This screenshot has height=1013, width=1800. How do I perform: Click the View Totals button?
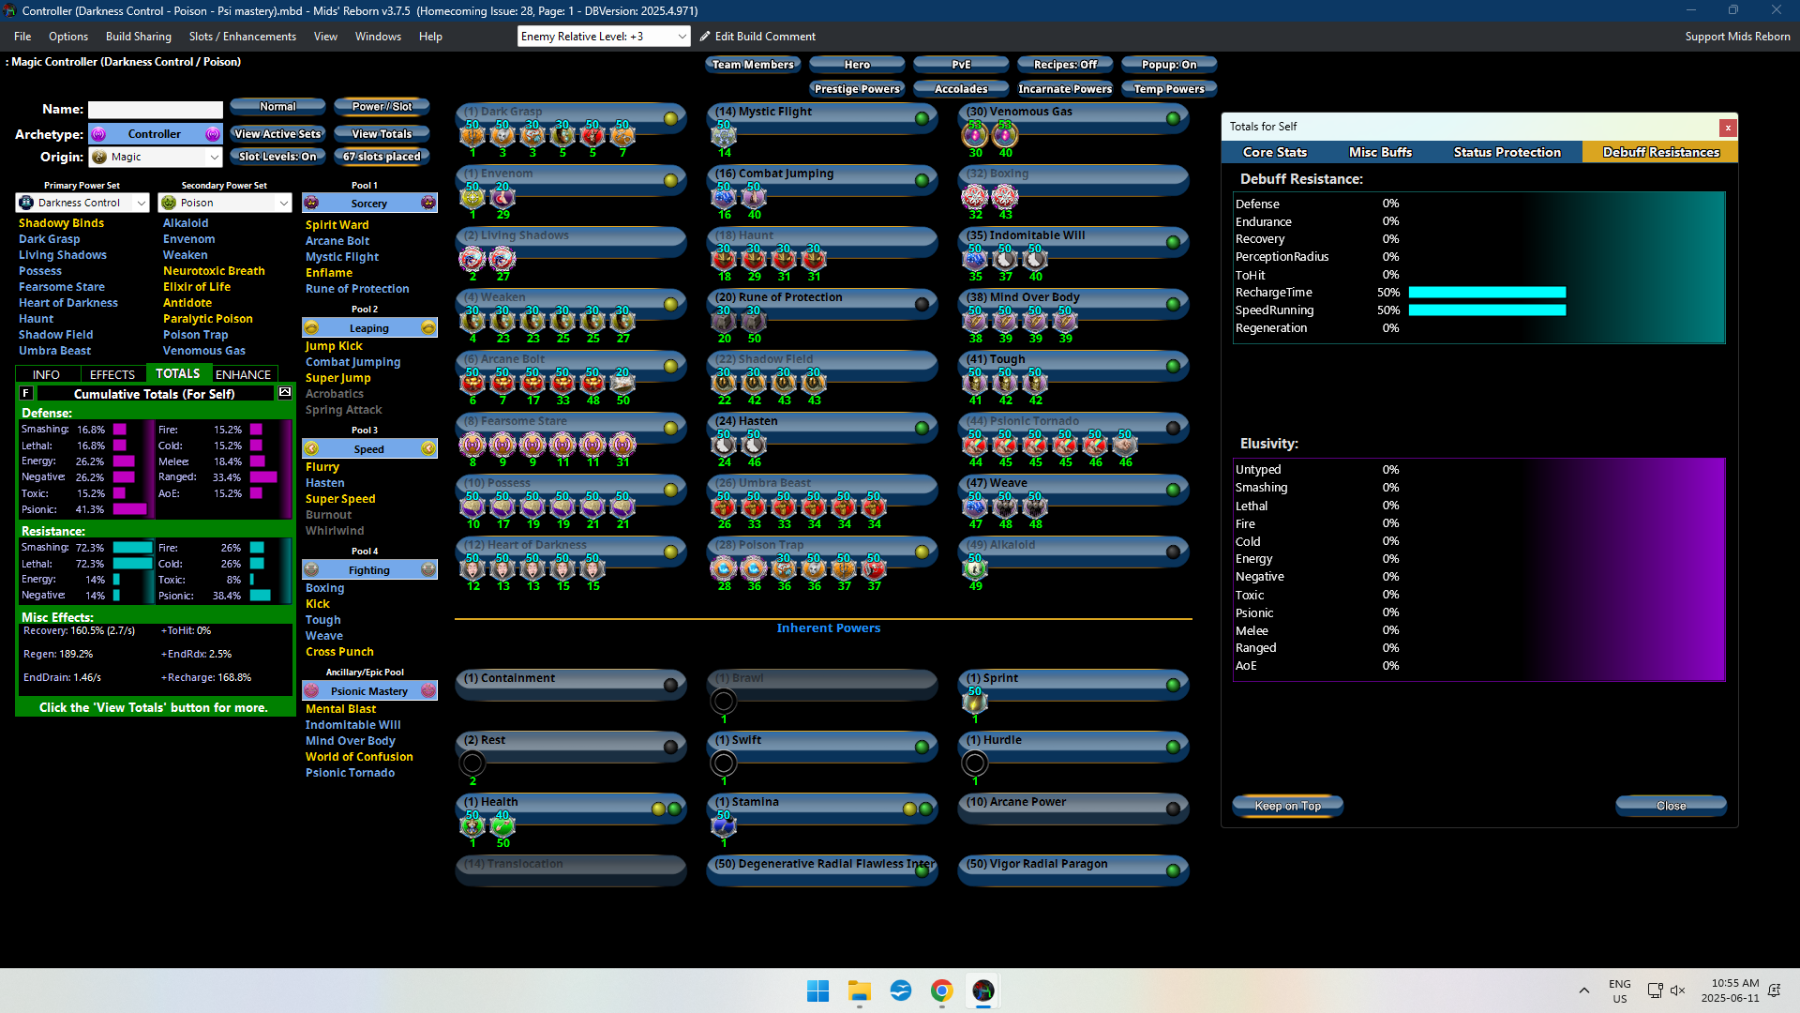point(381,133)
